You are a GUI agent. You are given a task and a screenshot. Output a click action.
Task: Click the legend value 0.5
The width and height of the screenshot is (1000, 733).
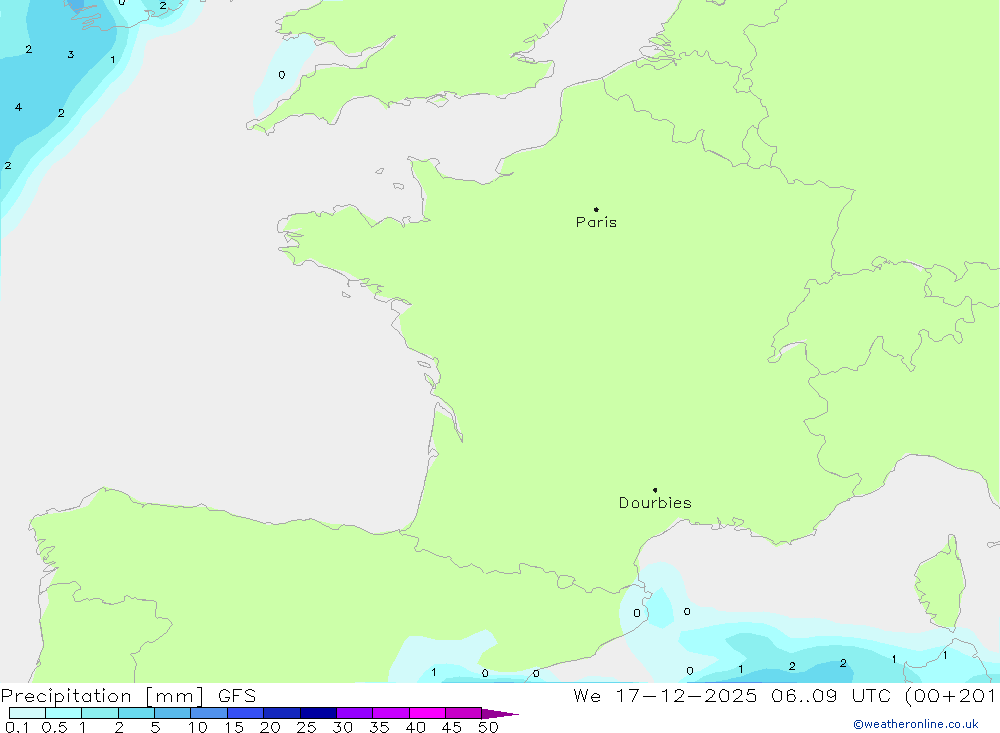(54, 727)
